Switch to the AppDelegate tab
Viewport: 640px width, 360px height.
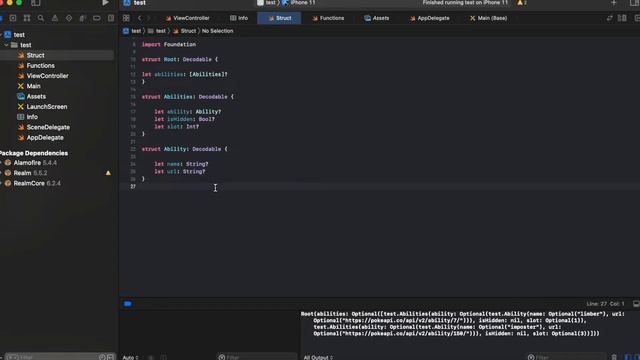(x=430, y=18)
